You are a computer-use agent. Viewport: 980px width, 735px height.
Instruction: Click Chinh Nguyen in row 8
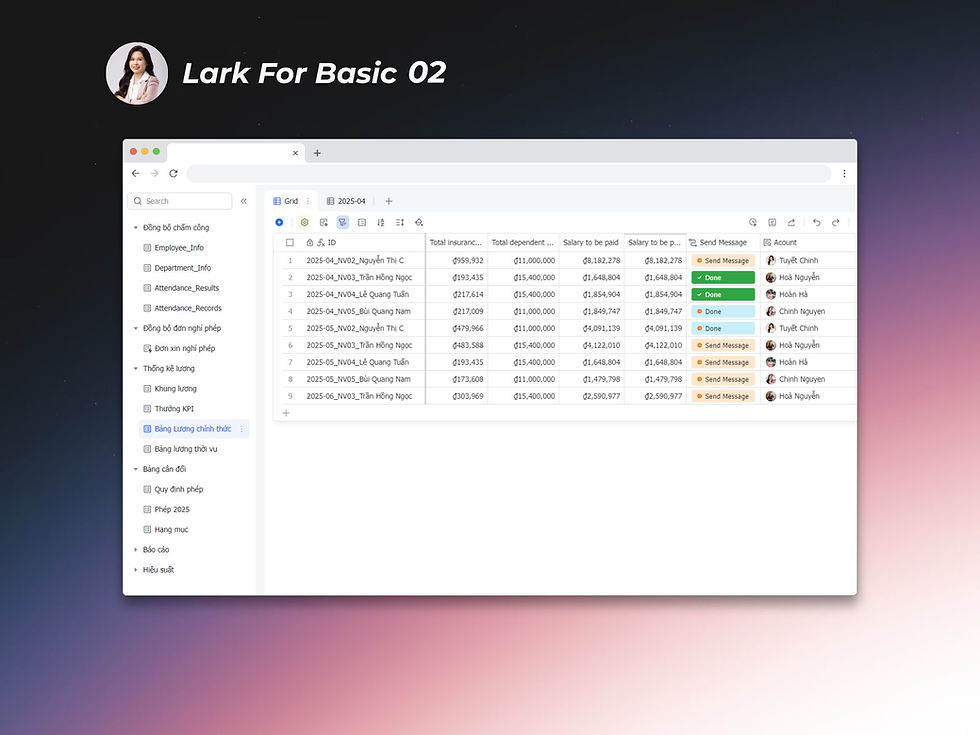801,379
